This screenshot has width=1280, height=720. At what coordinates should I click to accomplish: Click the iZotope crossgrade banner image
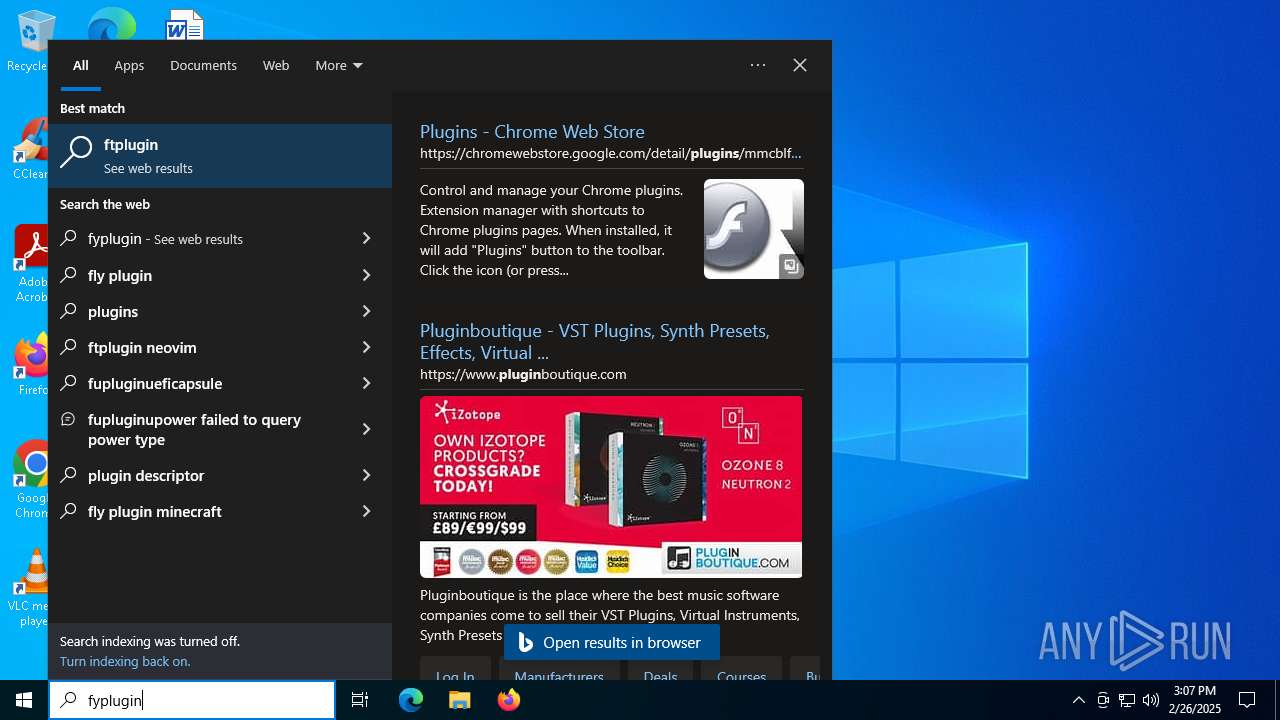(x=611, y=487)
